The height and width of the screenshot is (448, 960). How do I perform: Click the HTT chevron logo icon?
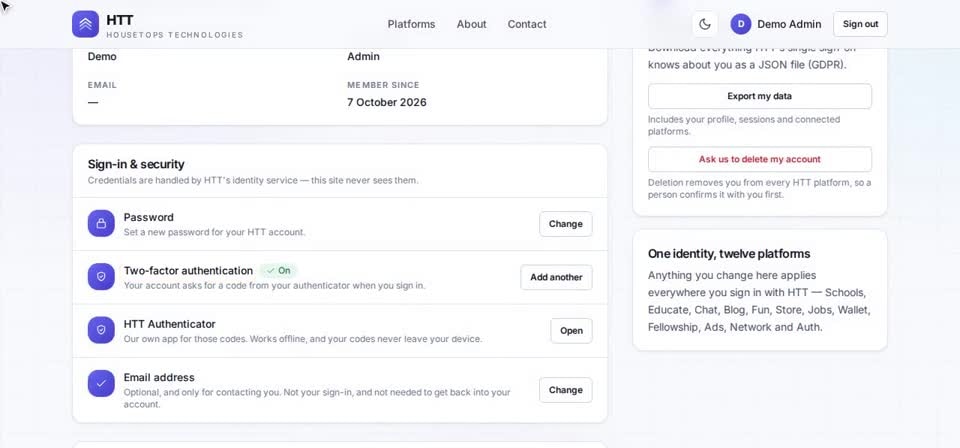[x=85, y=24]
